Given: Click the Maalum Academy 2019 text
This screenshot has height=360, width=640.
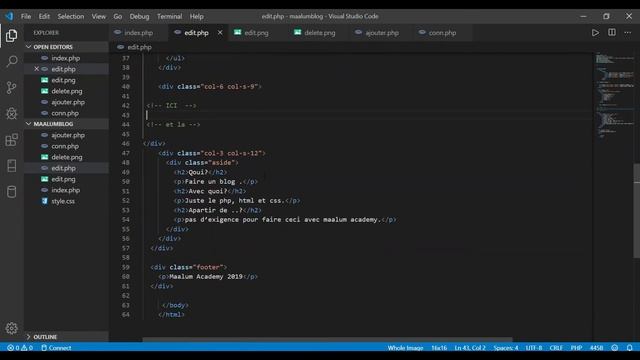Looking at the screenshot, I should 206,277.
